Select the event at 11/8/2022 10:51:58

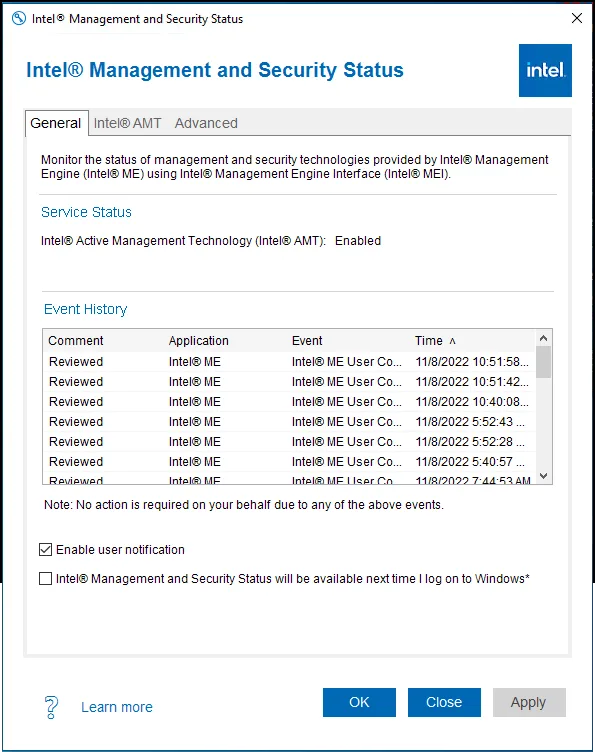pos(289,362)
